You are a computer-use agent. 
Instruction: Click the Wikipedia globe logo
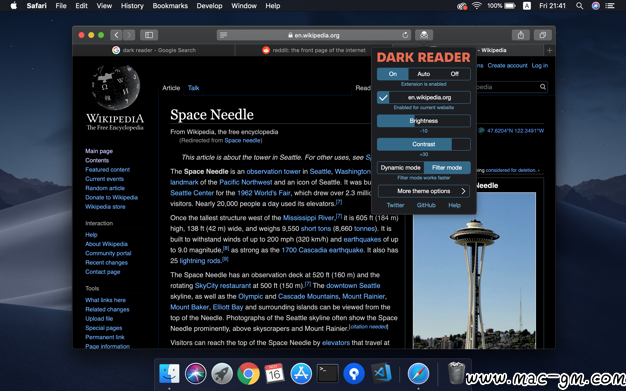116,87
